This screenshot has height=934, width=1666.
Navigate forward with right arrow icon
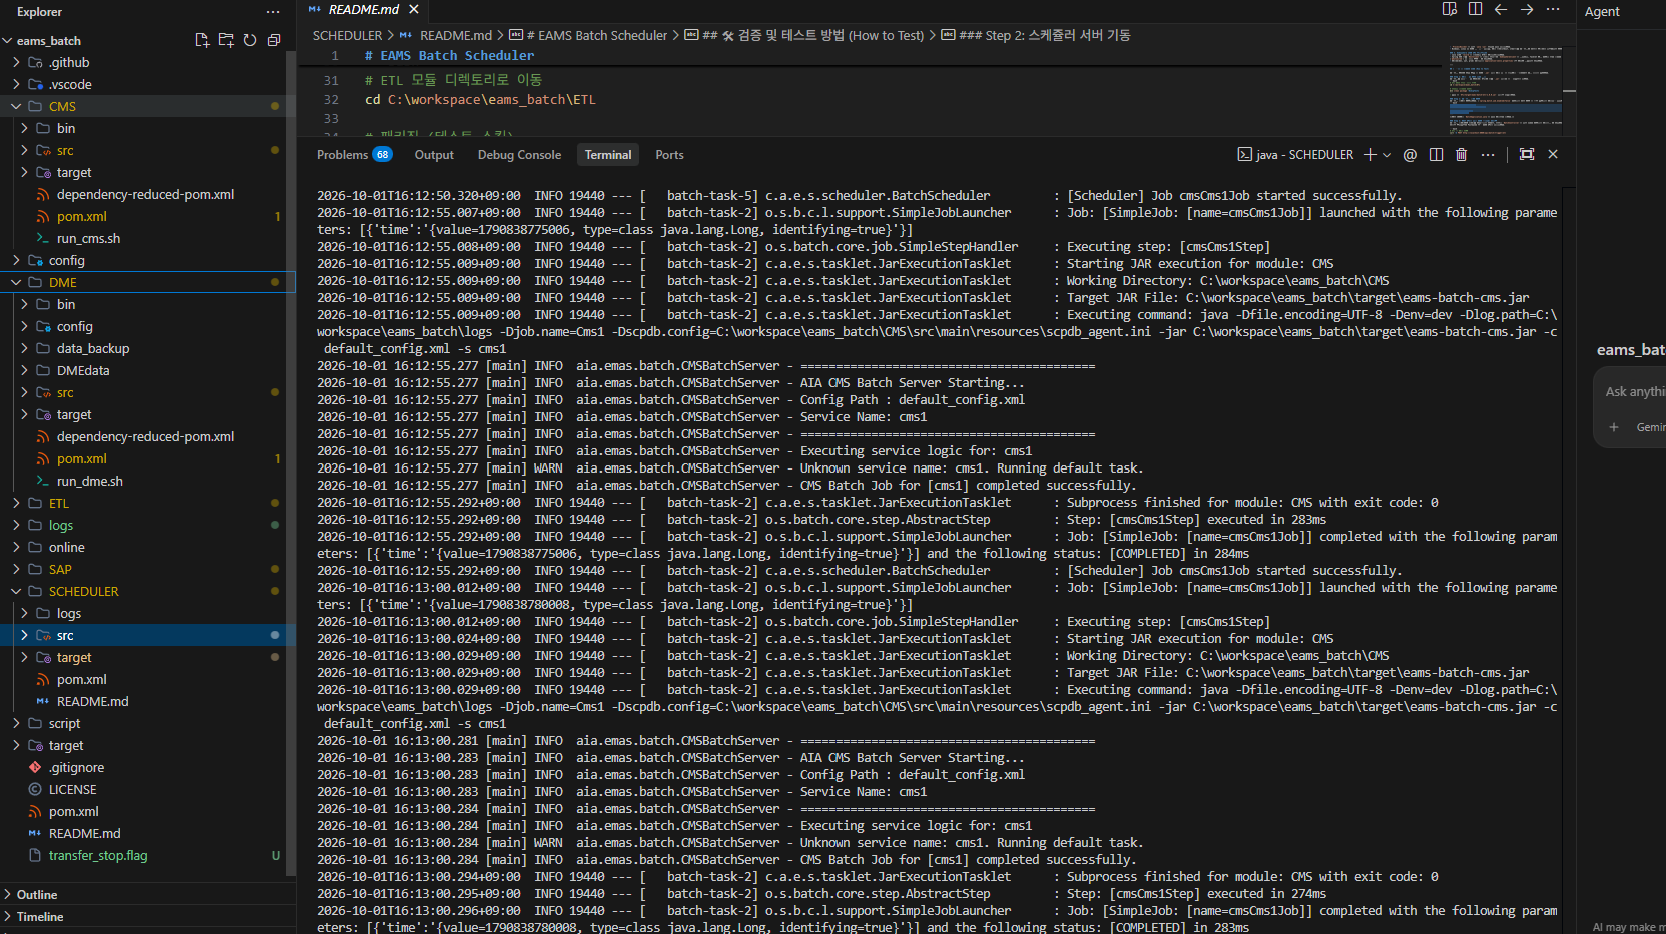click(x=1527, y=9)
